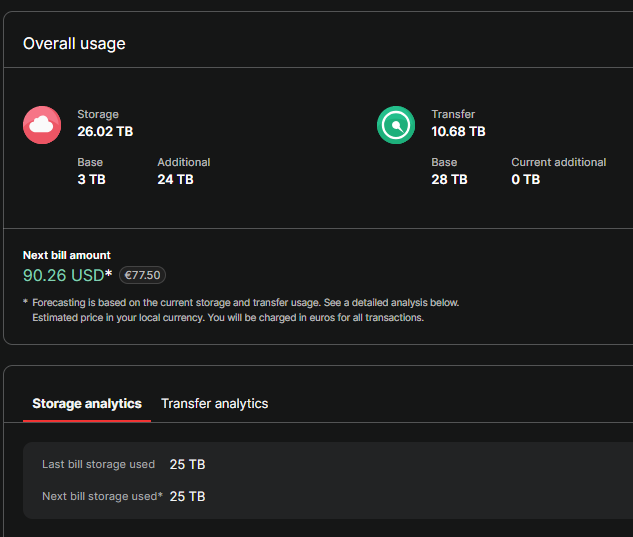The height and width of the screenshot is (537, 633).
Task: Click the green Transfer icon
Action: point(396,125)
